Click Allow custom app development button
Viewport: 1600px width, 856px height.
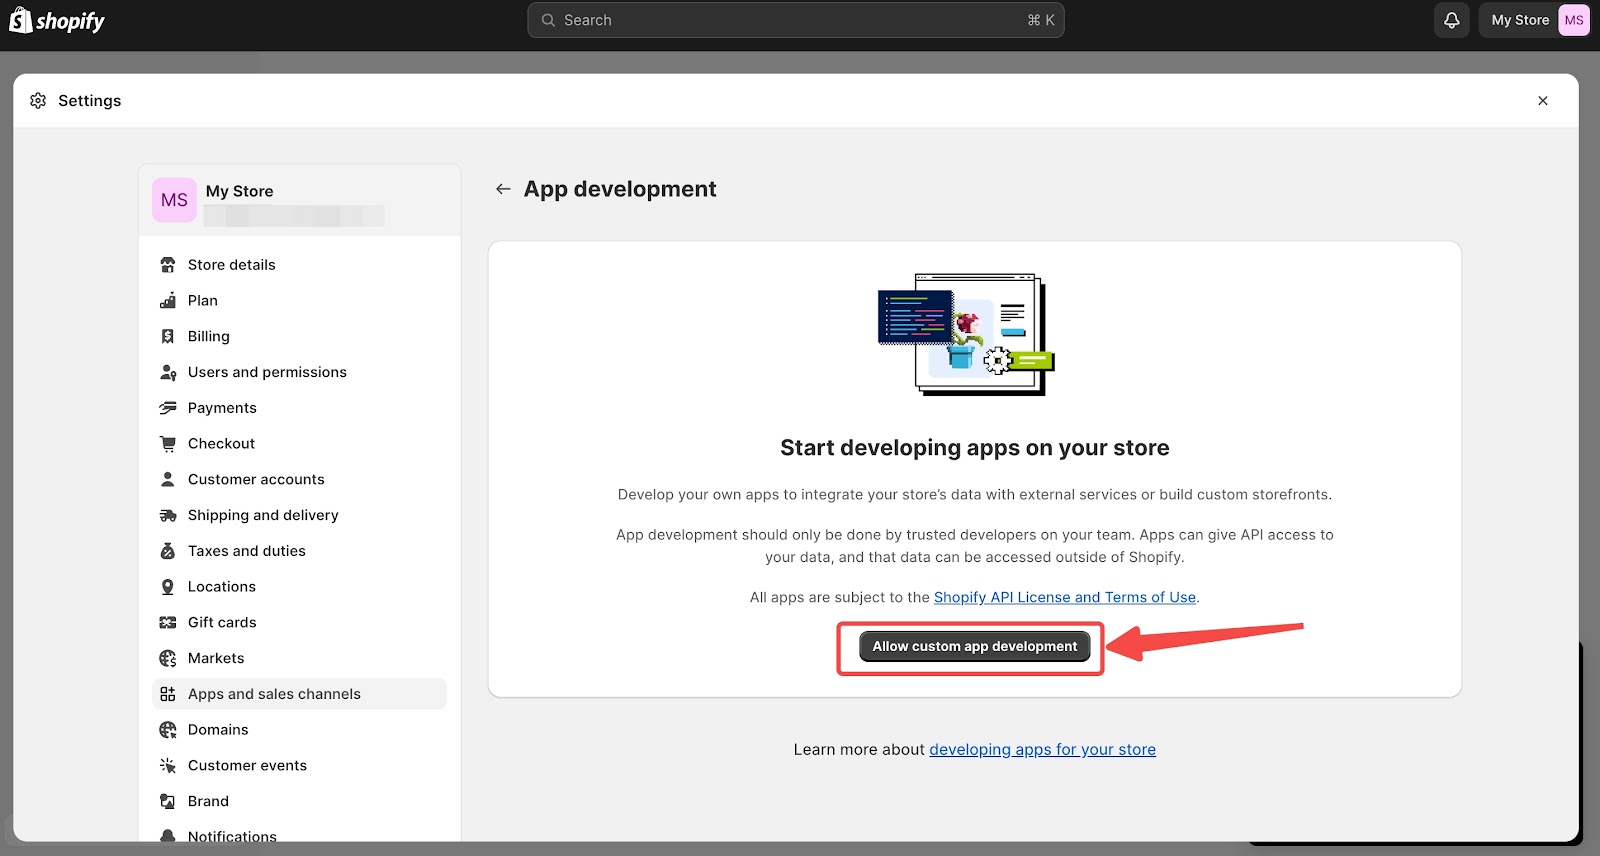(974, 647)
